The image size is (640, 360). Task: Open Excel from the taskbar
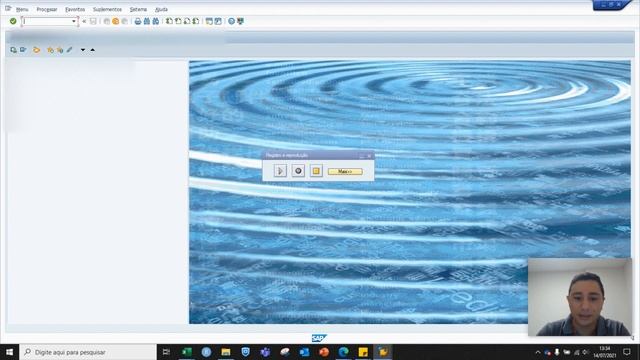click(x=187, y=352)
